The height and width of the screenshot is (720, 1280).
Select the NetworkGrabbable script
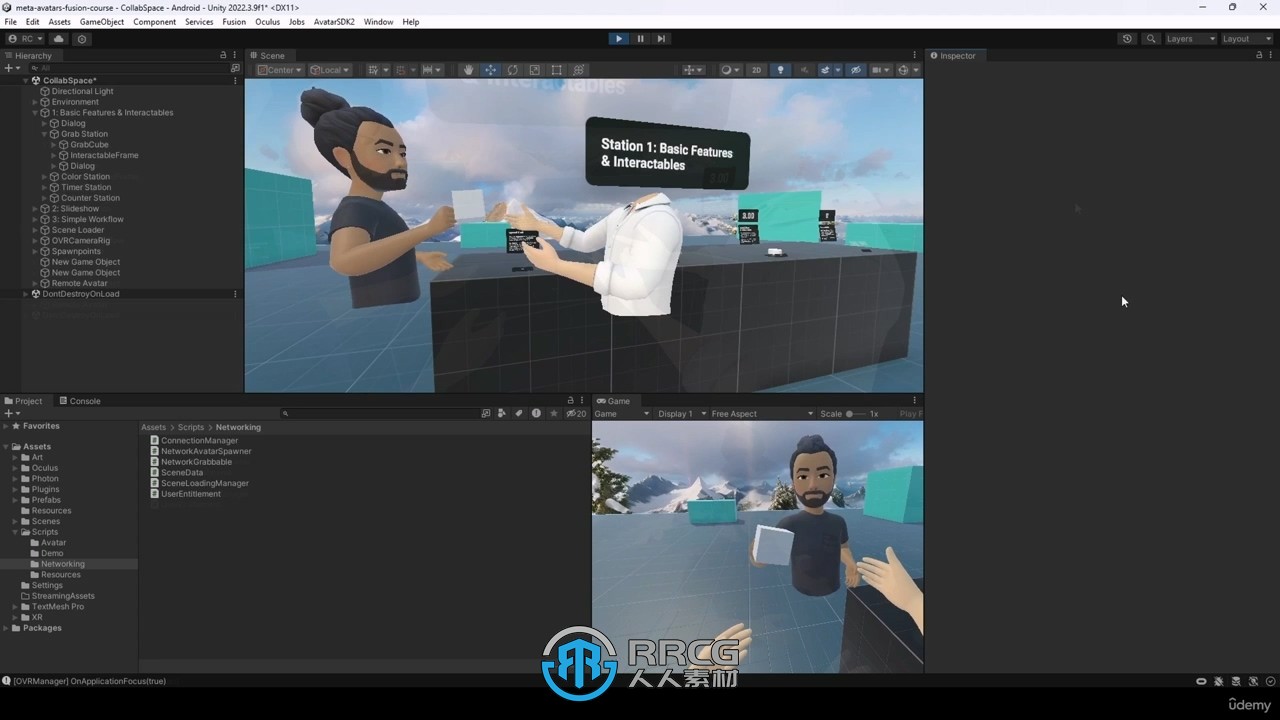tap(196, 462)
